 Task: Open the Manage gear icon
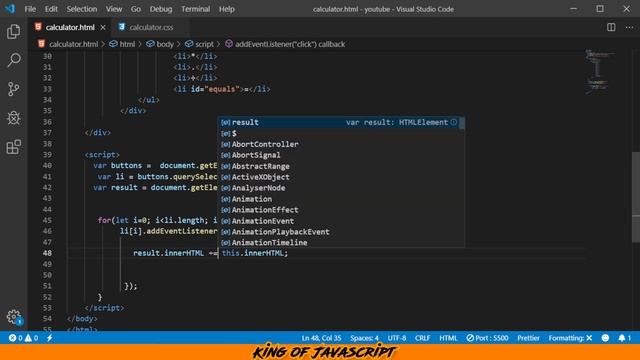click(13, 316)
